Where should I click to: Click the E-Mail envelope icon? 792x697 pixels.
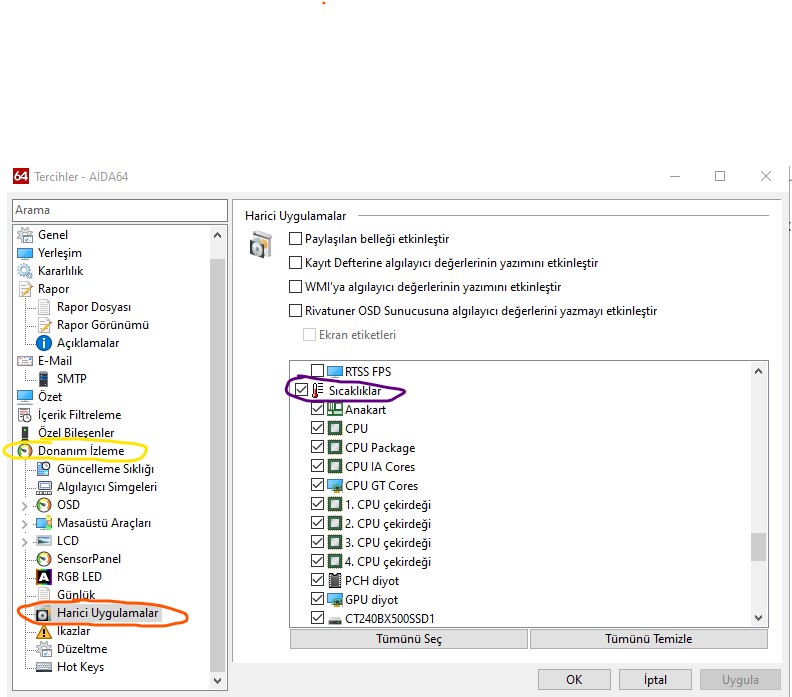tap(25, 361)
